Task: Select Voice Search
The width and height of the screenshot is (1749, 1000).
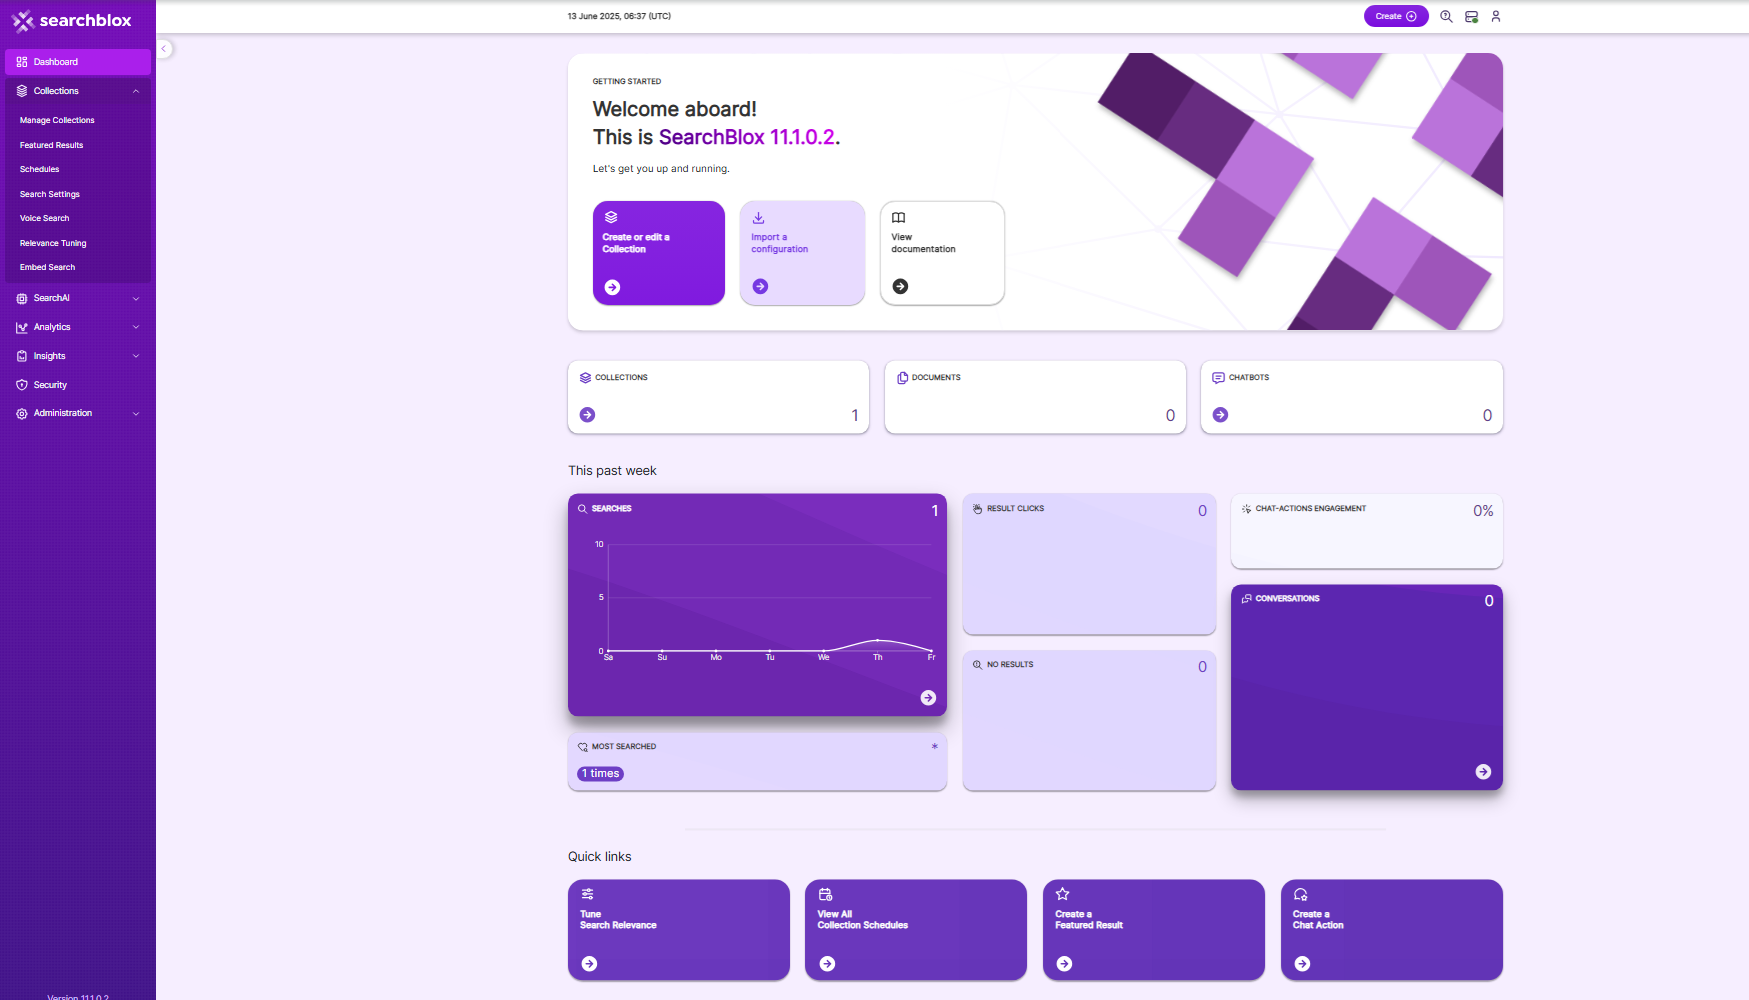Action: (x=44, y=218)
